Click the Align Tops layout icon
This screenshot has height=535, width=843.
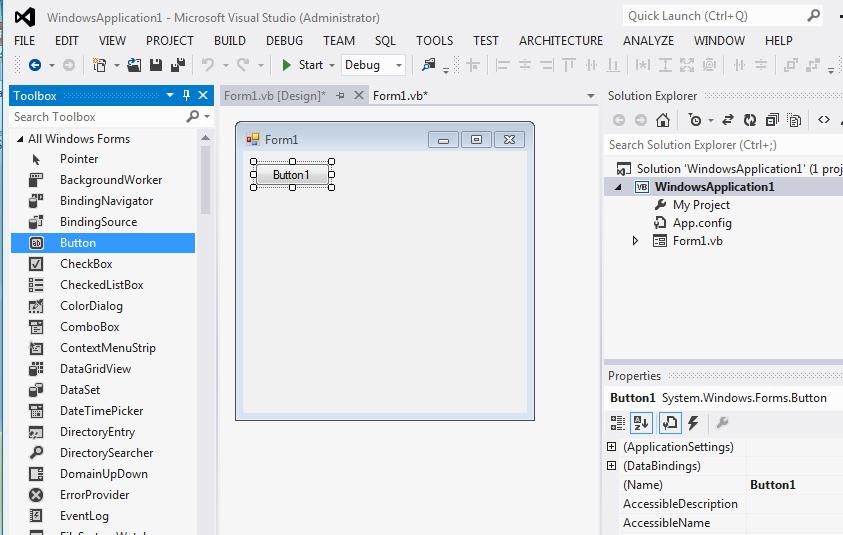[569, 65]
